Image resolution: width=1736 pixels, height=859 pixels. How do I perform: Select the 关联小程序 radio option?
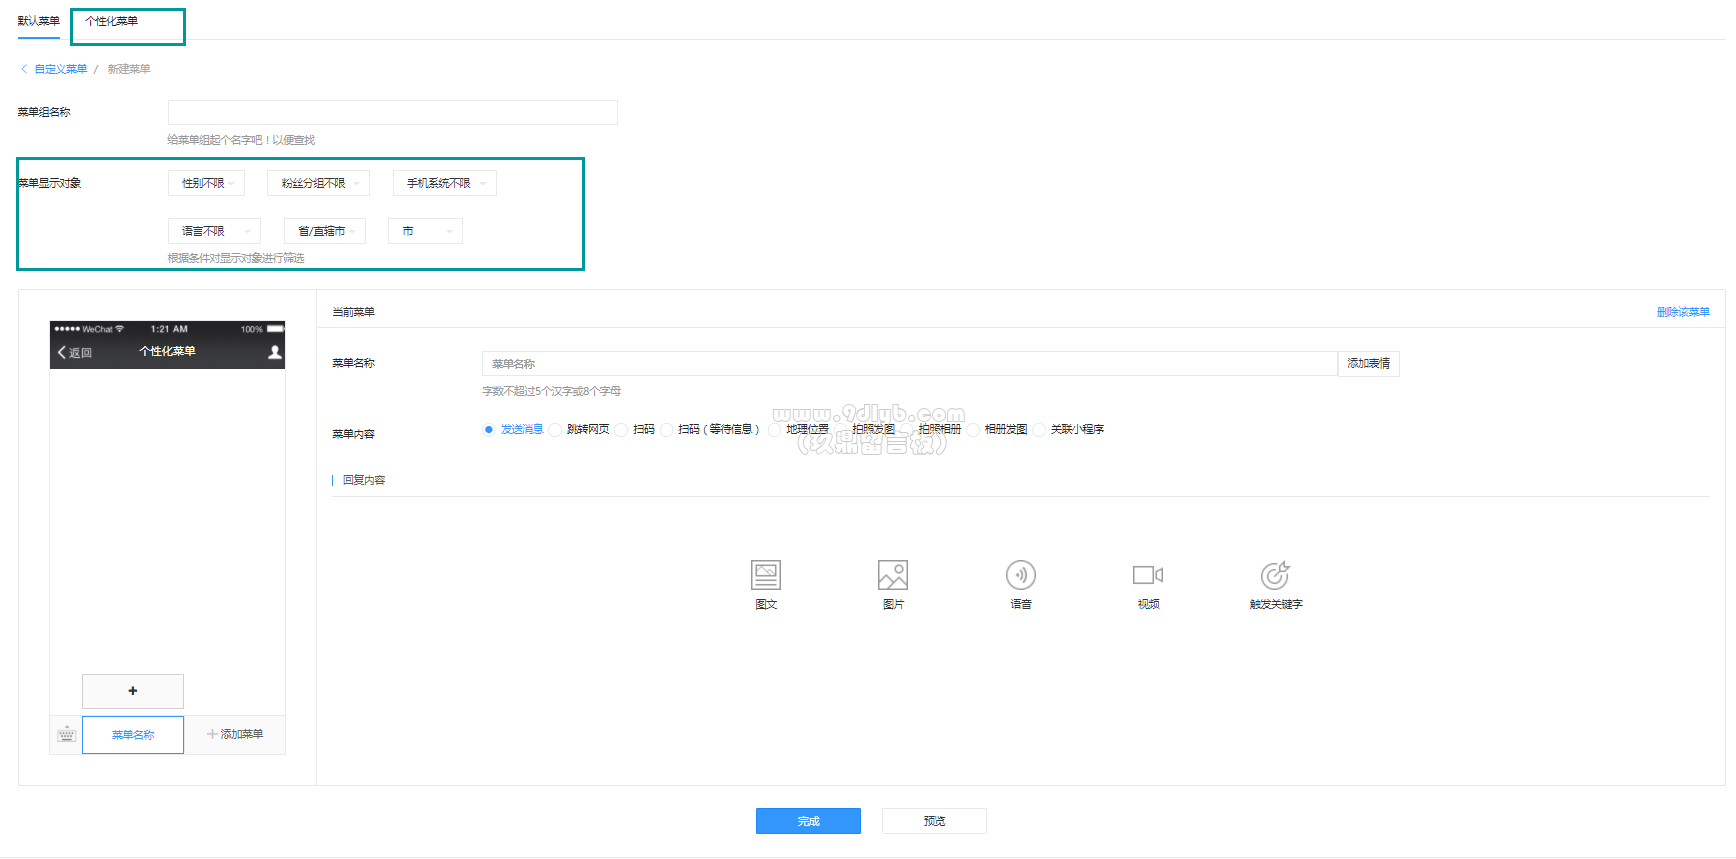pyautogui.click(x=1040, y=430)
